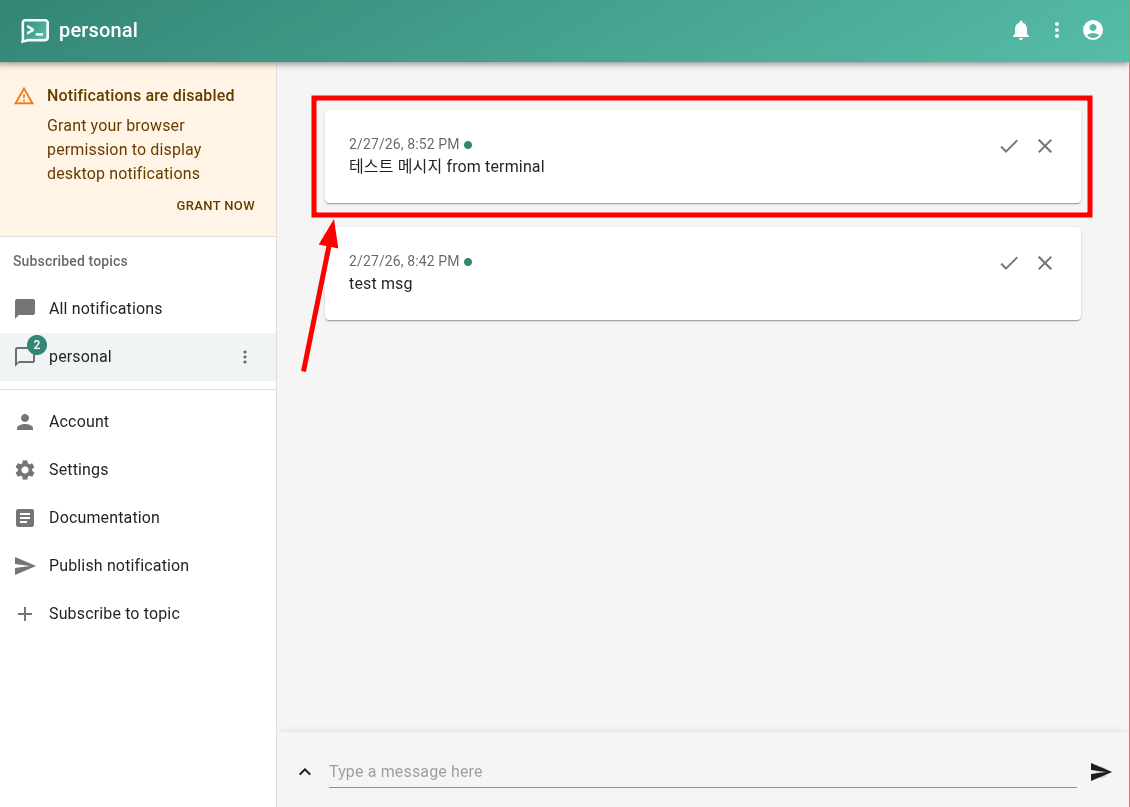Open the account profile icon in header
1130x807 pixels.
1093,30
